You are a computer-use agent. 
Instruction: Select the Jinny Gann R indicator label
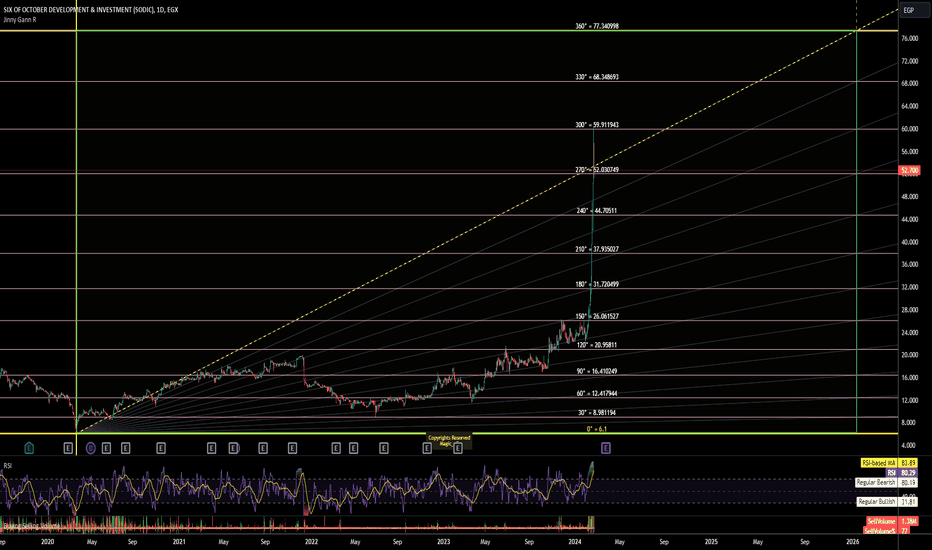[20, 20]
